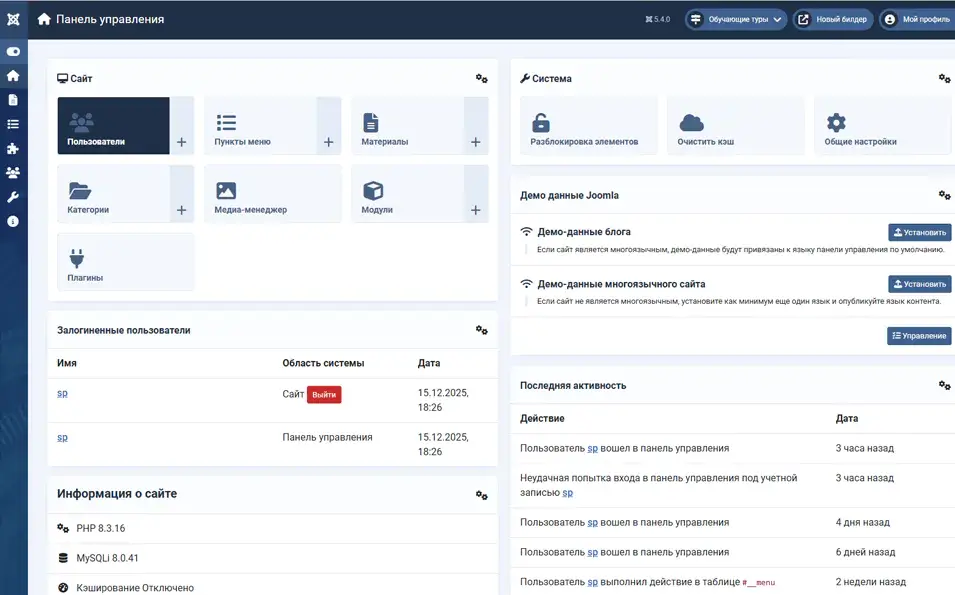Image resolution: width=955 pixels, height=595 pixels.
Task: Open the sp user link in Залогиненные пользователи
Action: pyautogui.click(x=62, y=393)
